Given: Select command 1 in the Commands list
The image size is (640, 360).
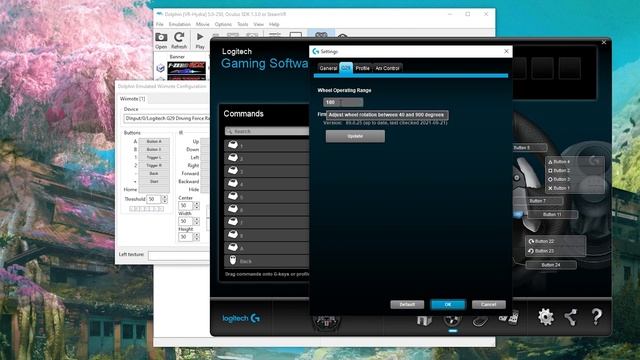Looking at the screenshot, I should click(x=267, y=145).
